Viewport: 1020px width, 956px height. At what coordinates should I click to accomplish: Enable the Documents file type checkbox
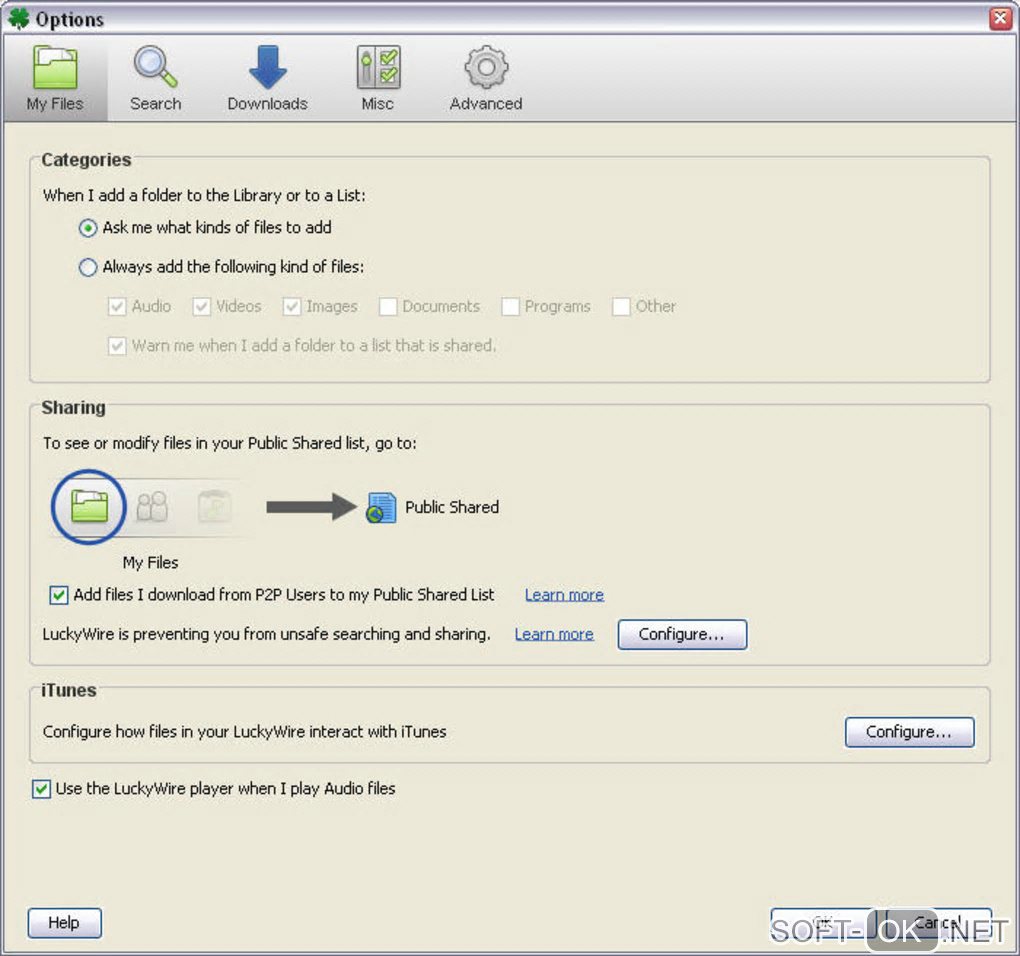[x=388, y=306]
